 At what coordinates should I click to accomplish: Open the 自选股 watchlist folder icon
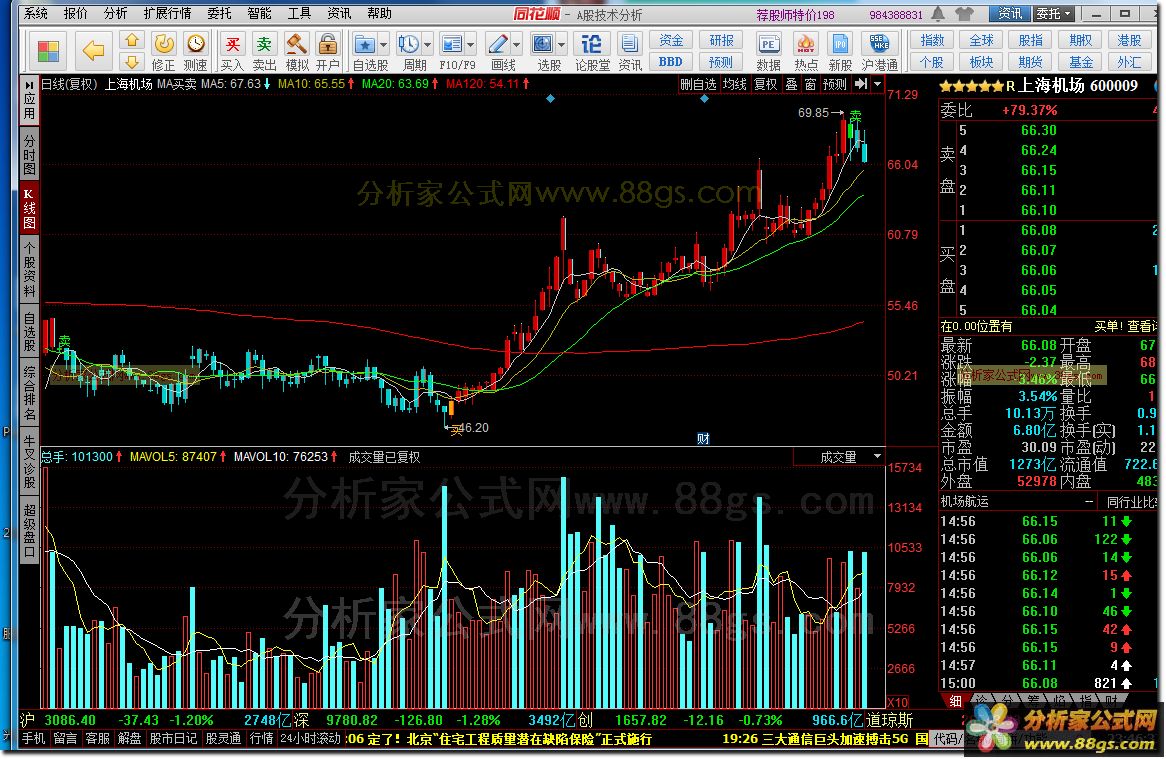(364, 45)
